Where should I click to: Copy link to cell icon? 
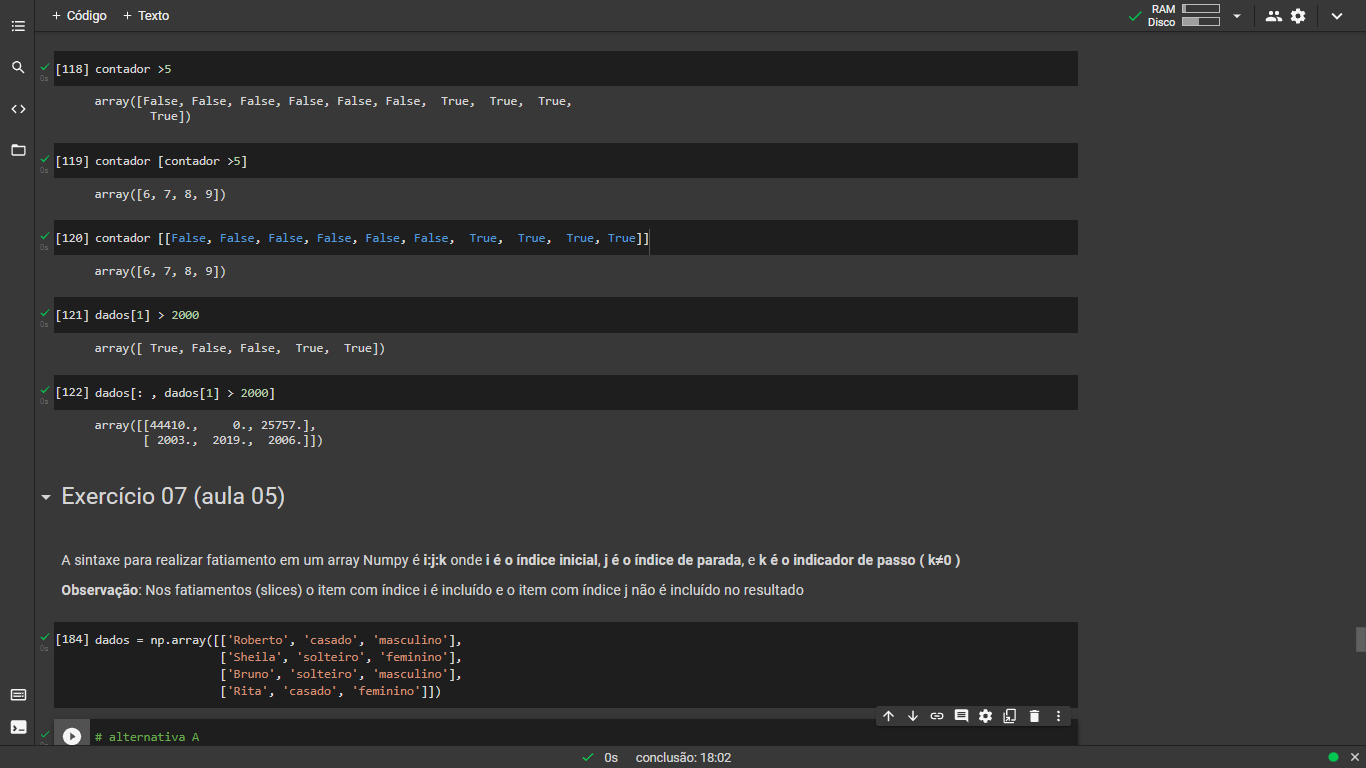coord(937,716)
